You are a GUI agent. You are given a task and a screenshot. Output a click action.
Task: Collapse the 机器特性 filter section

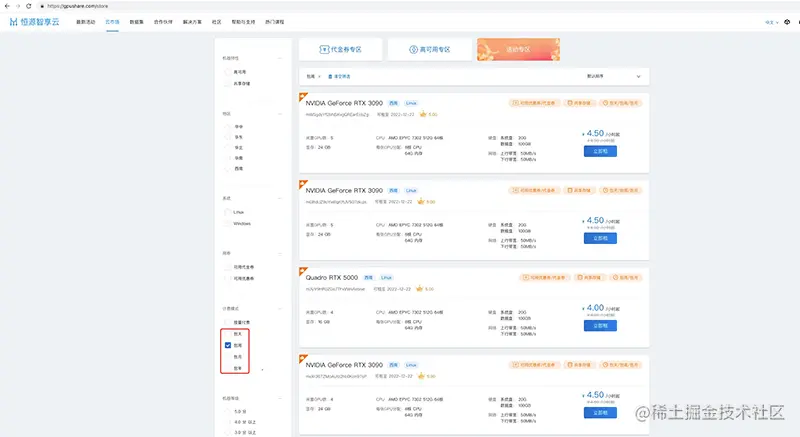[280, 58]
